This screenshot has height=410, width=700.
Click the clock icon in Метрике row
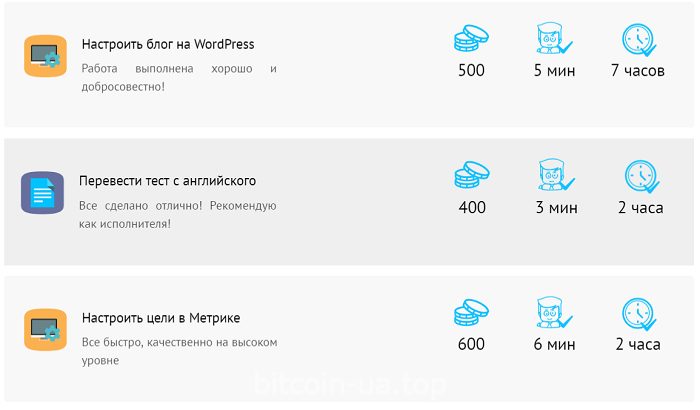point(639,314)
